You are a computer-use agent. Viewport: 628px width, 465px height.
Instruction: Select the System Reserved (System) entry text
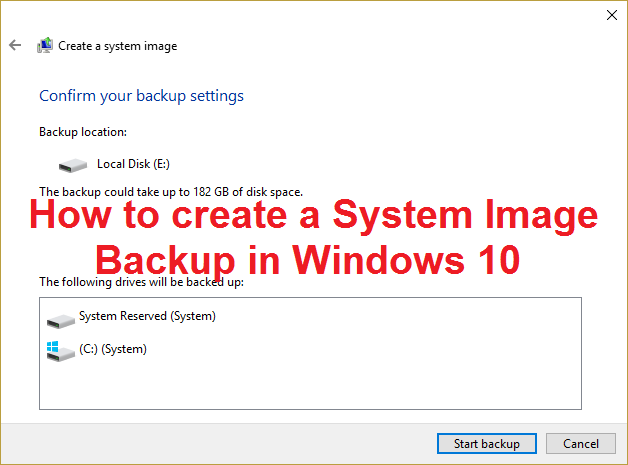[147, 316]
